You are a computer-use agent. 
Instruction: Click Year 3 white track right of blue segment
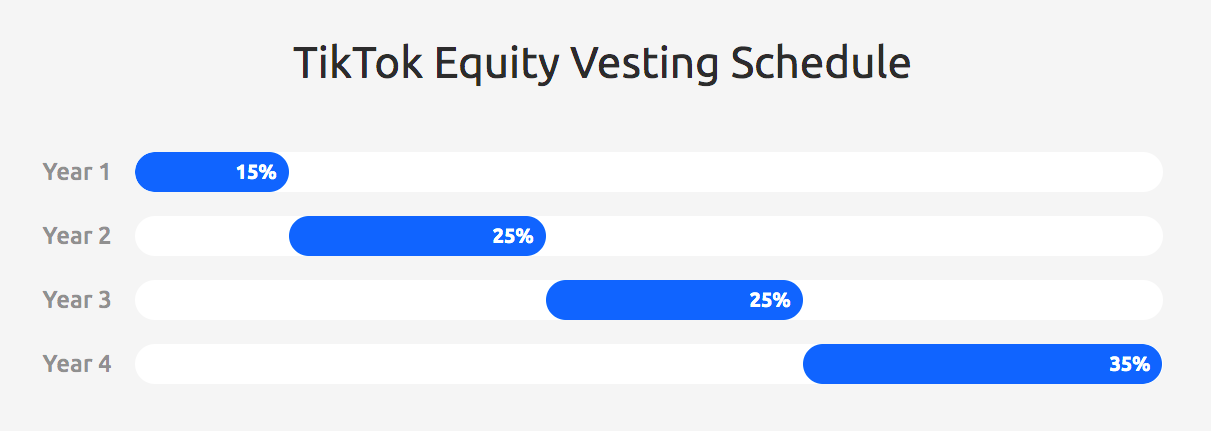[x=982, y=300]
